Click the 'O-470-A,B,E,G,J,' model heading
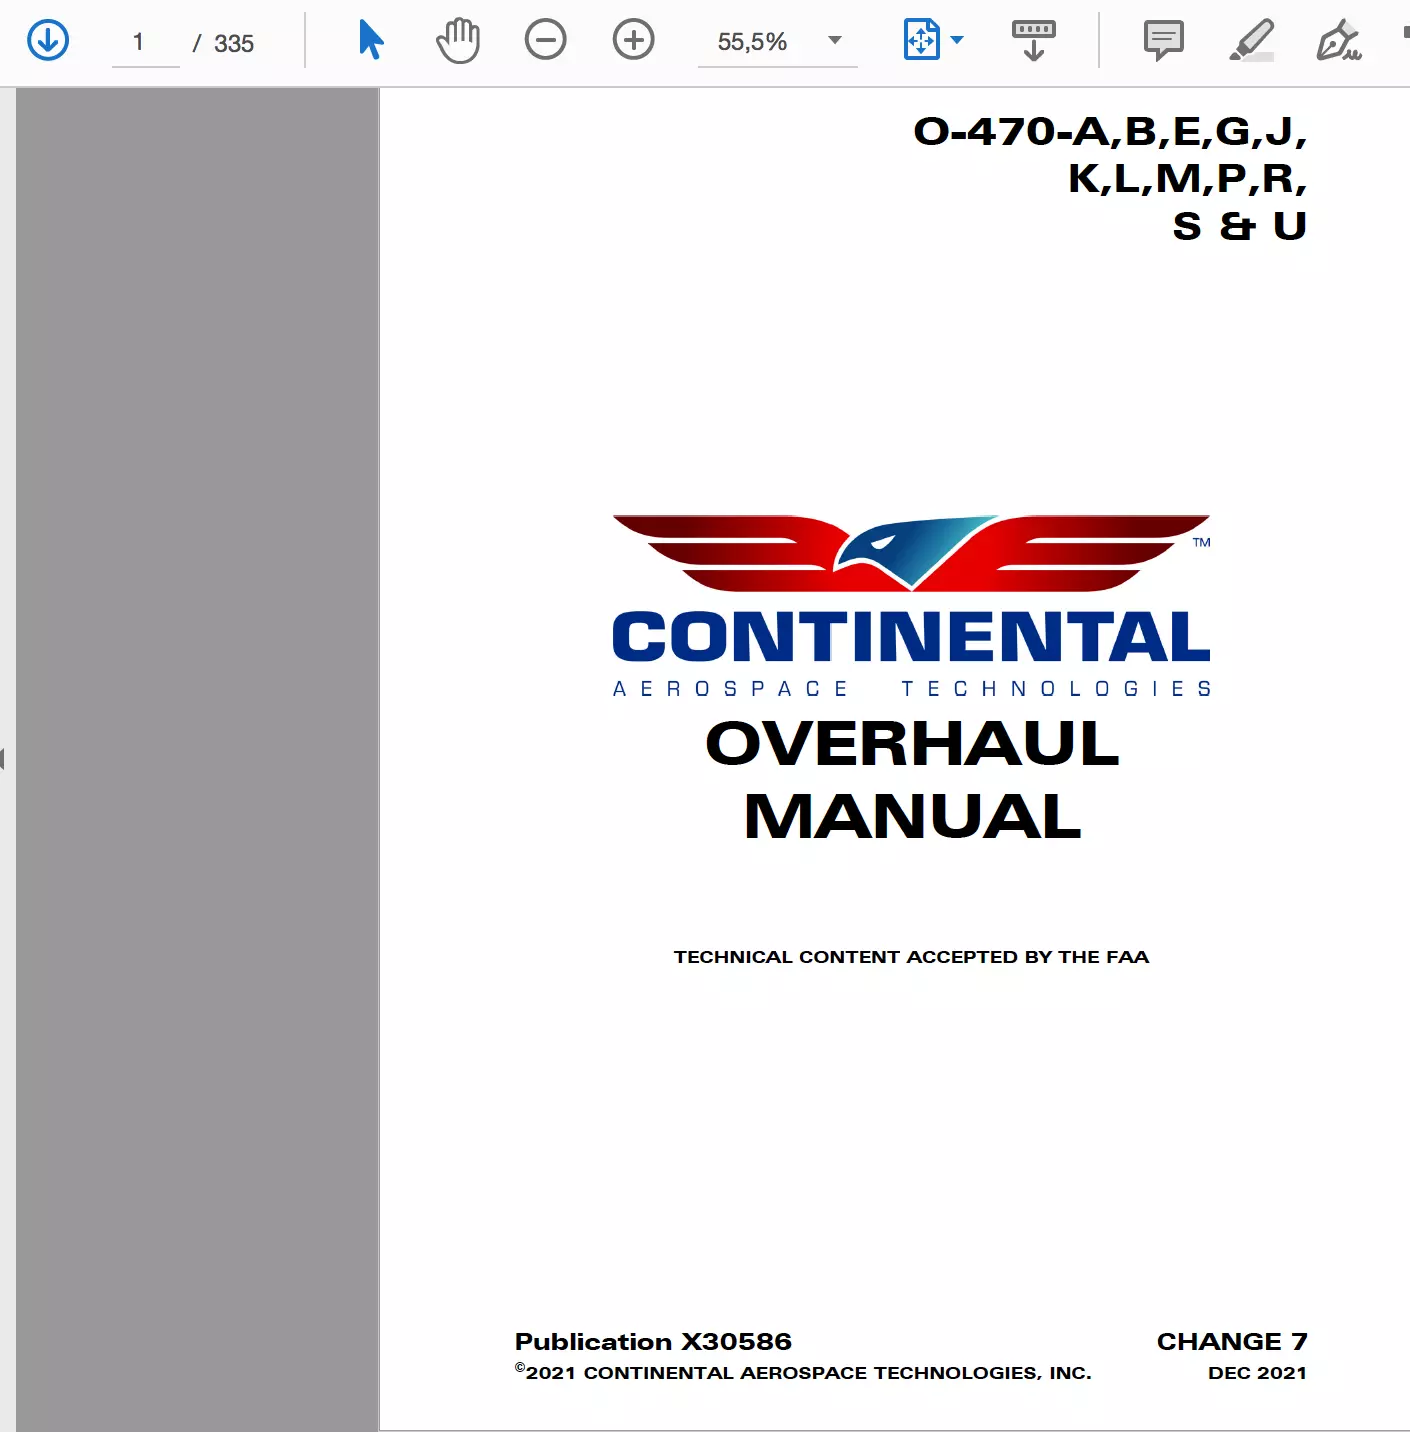The width and height of the screenshot is (1410, 1432). tap(1110, 132)
